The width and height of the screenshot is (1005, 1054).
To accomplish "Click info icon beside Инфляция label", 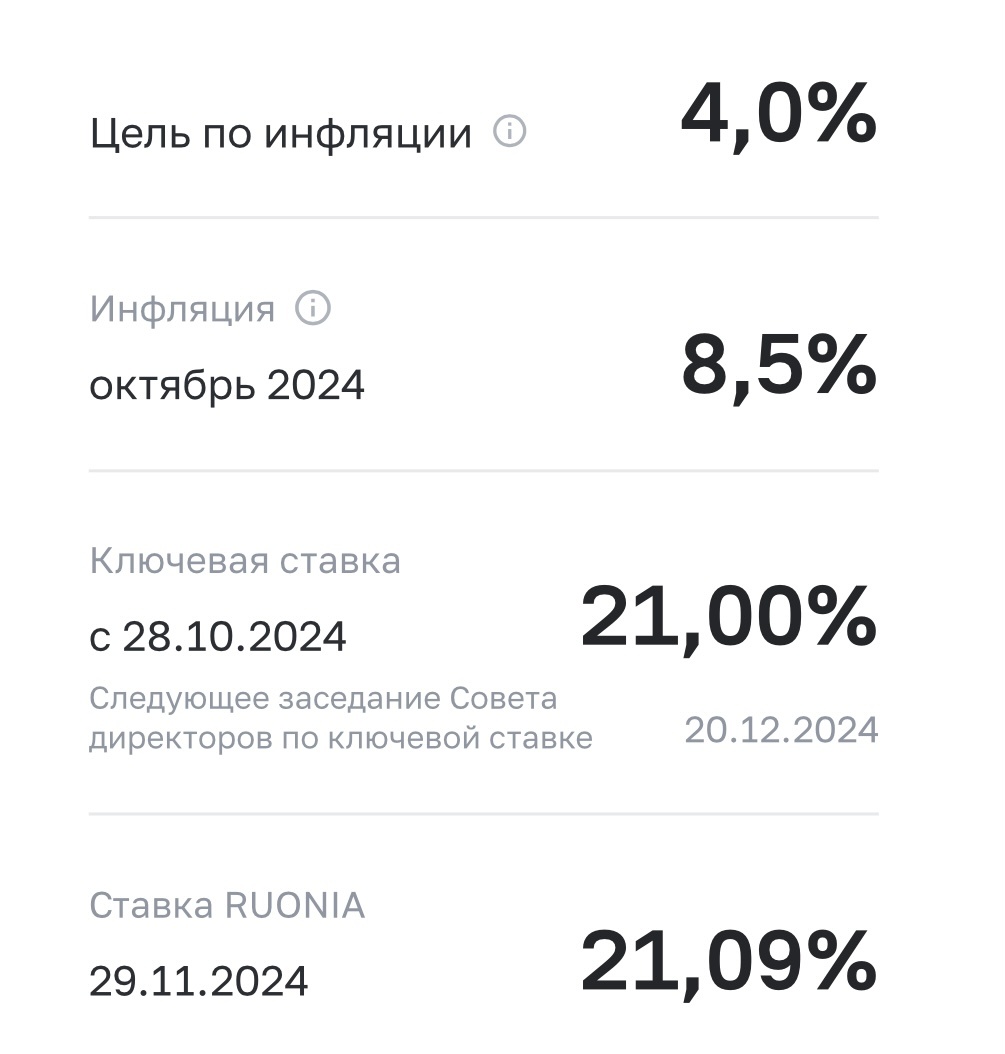I will 313,309.
